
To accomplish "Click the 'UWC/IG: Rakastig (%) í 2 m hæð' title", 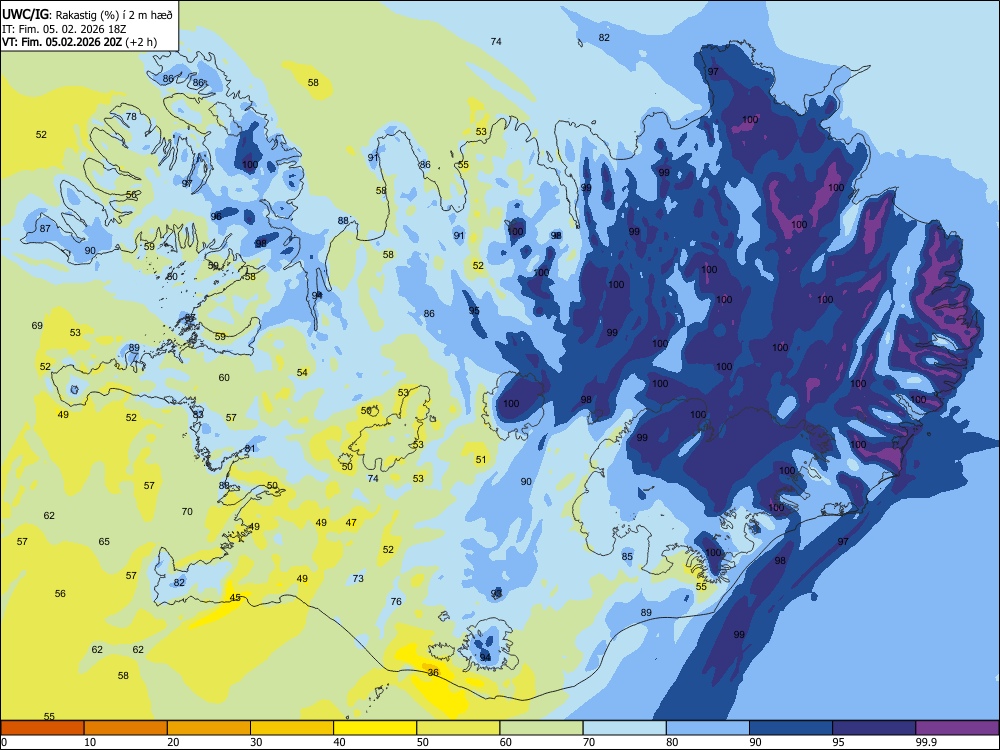I will [x=87, y=13].
